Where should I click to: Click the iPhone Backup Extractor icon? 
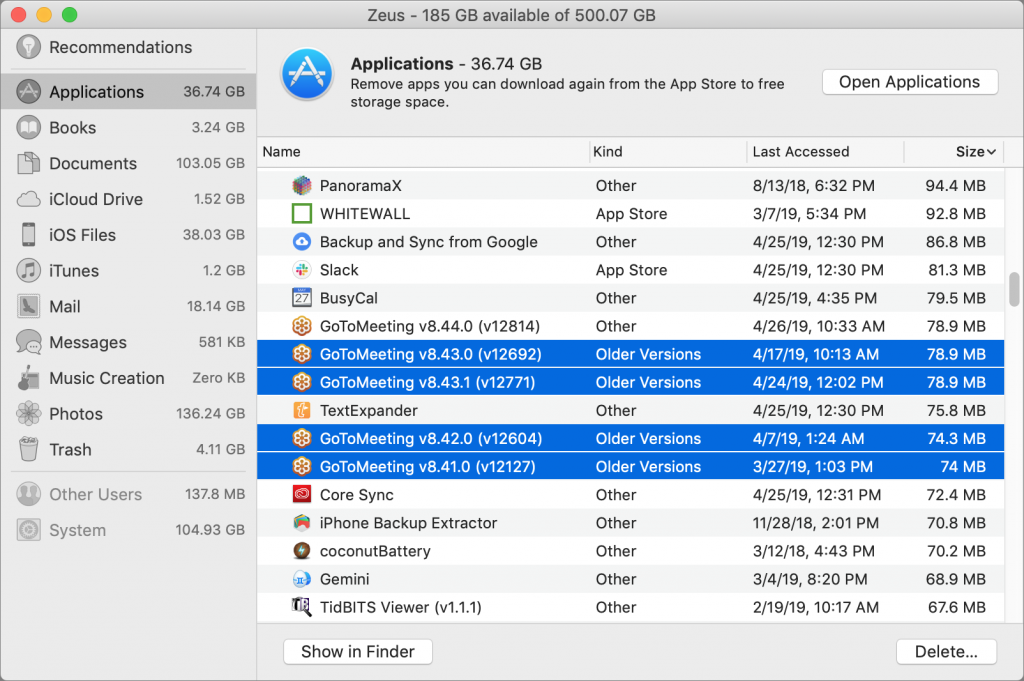301,522
